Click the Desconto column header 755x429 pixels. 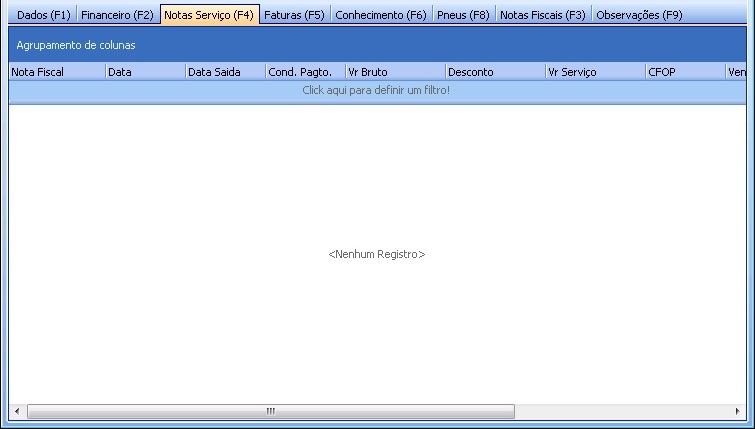tap(494, 72)
